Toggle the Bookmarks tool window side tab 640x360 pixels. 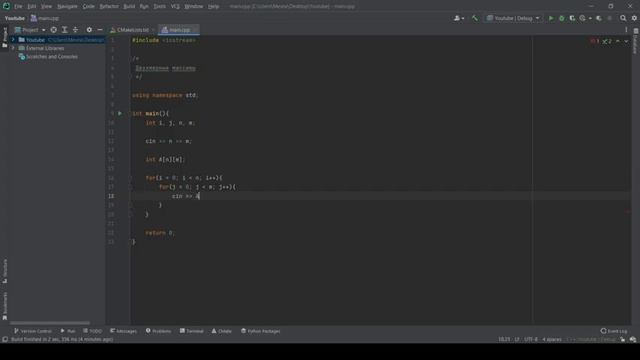point(5,306)
